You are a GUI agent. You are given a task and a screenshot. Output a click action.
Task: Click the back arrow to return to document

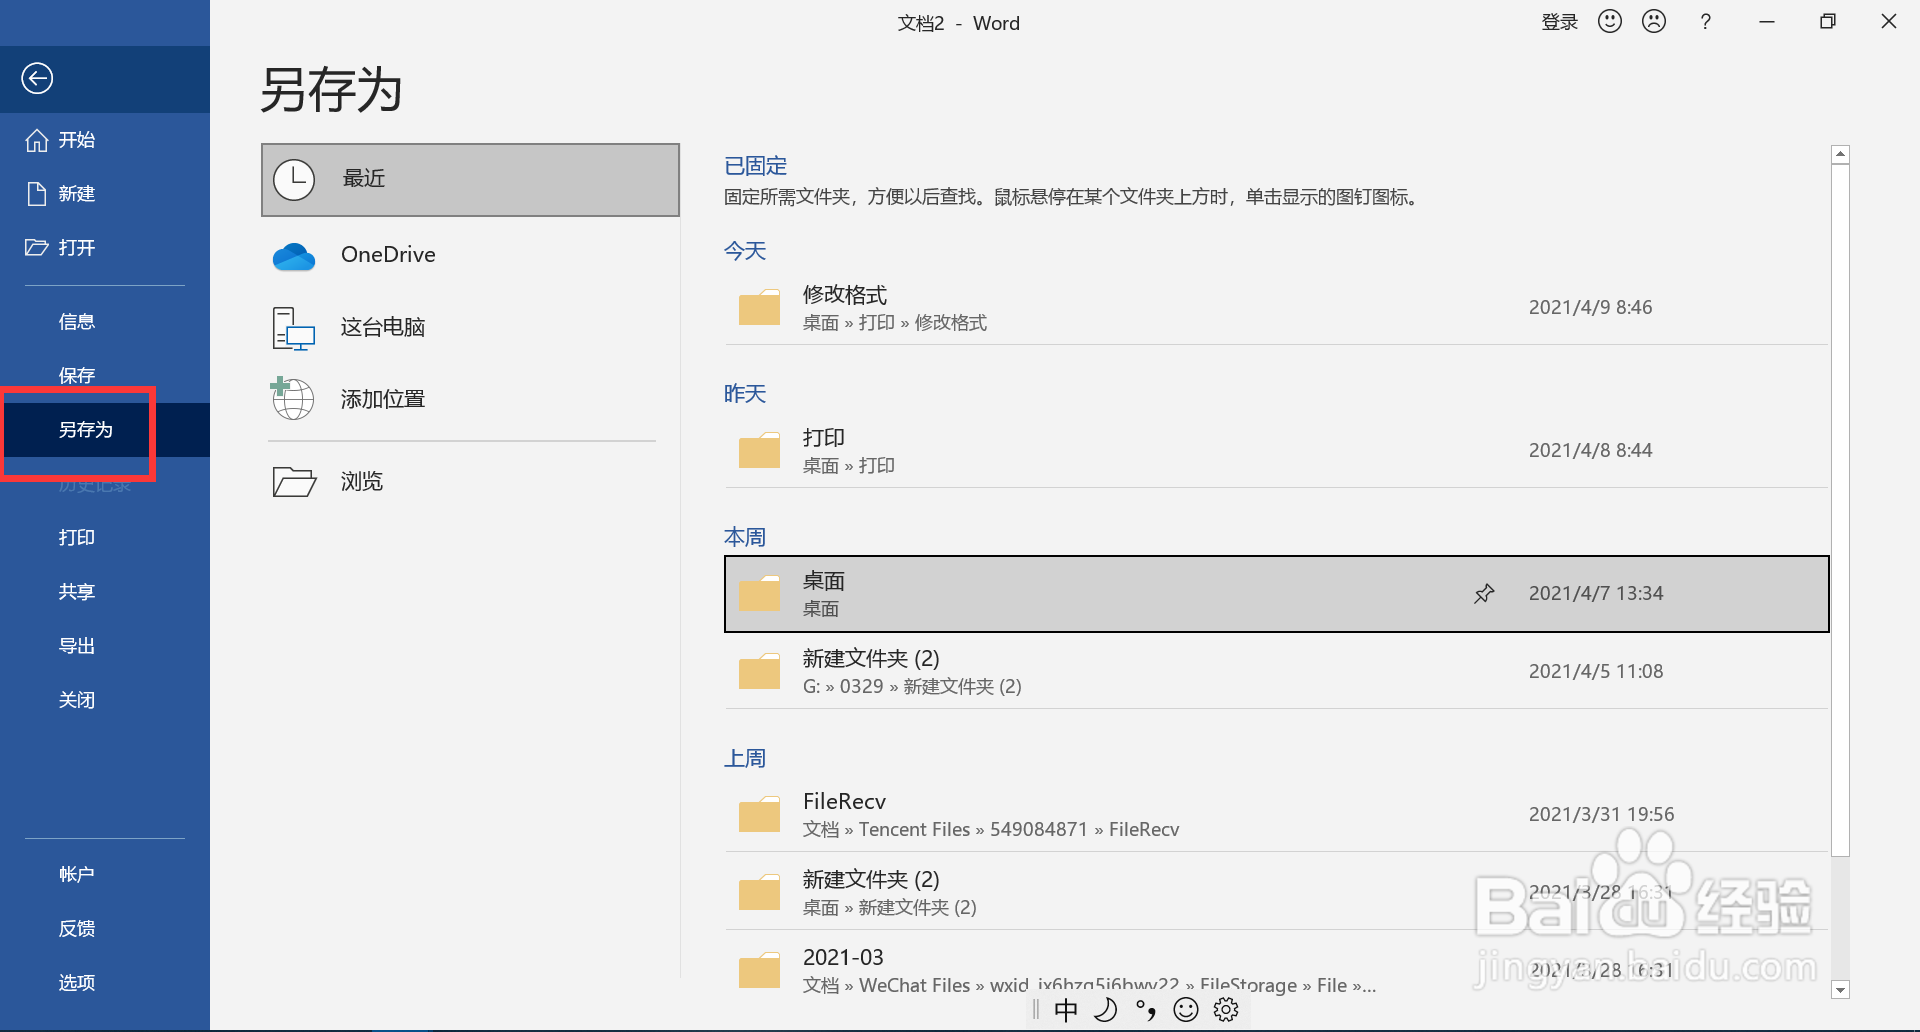click(37, 78)
